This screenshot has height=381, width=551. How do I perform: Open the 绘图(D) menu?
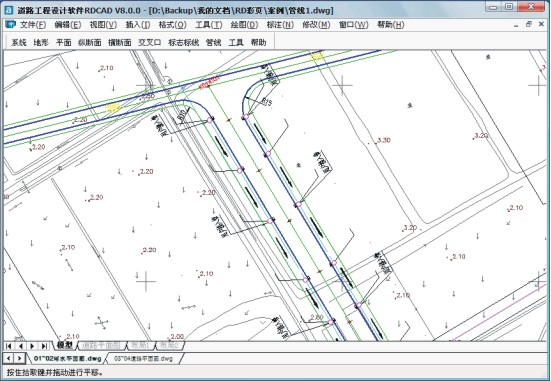pyautogui.click(x=244, y=25)
